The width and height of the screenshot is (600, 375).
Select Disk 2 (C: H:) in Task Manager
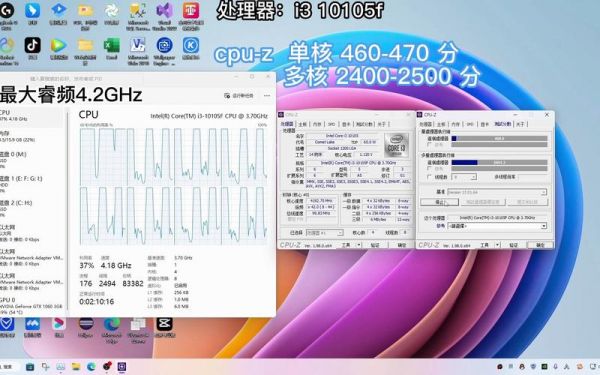coord(31,208)
